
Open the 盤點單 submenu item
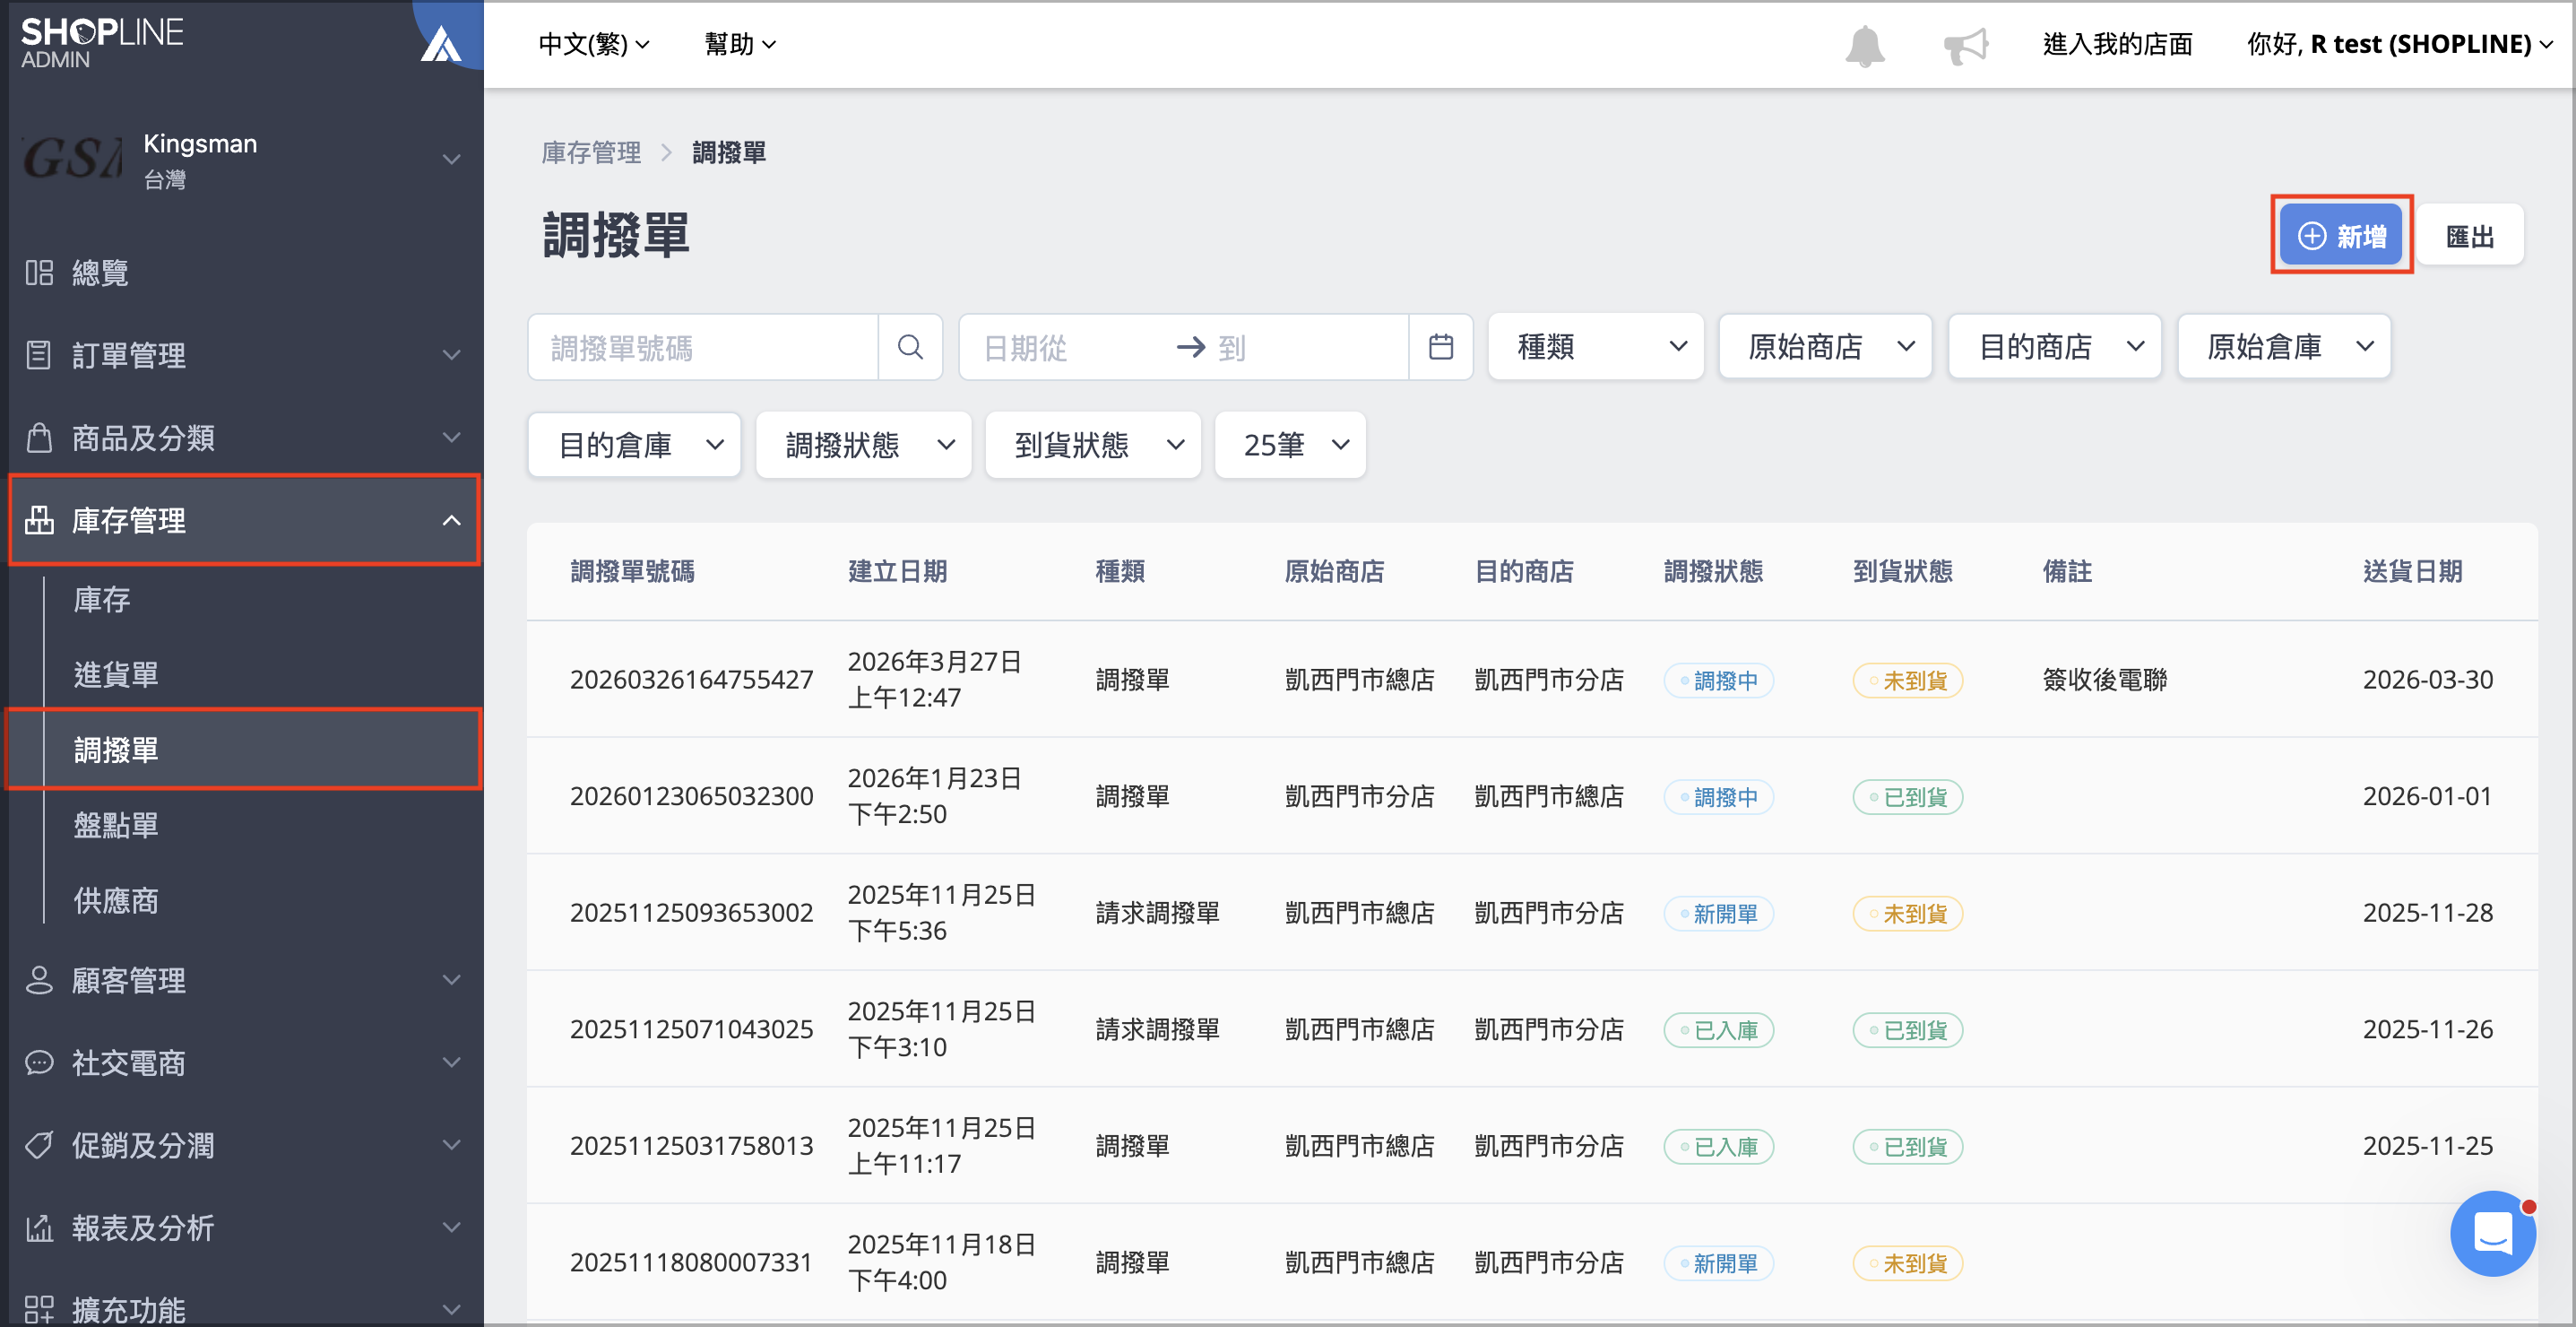pos(116,824)
